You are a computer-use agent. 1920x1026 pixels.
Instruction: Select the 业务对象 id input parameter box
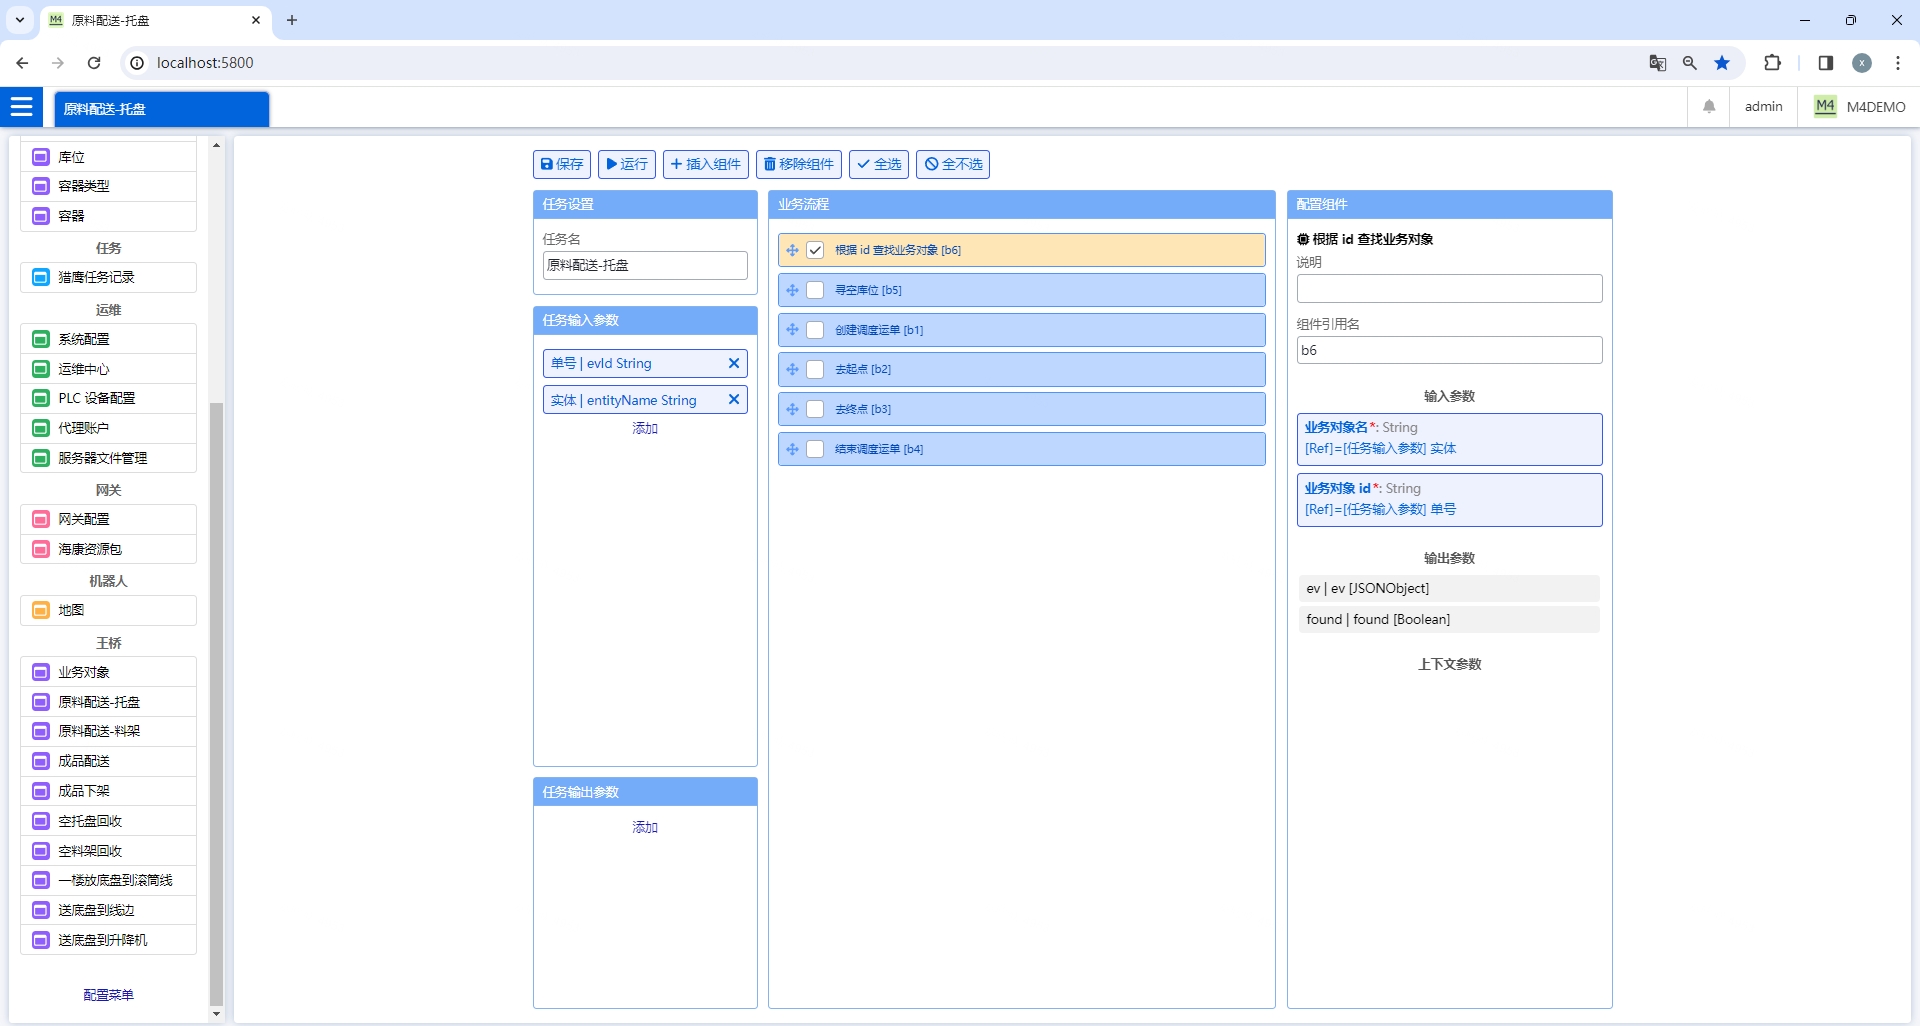1449,500
